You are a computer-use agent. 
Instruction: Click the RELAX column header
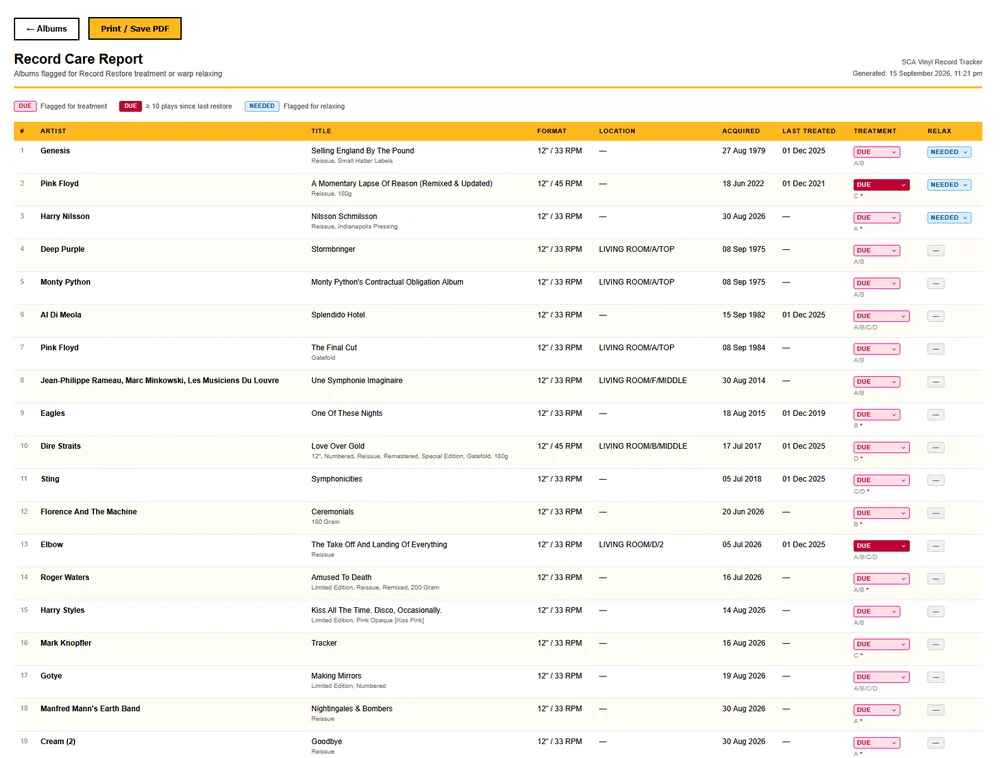(x=939, y=131)
